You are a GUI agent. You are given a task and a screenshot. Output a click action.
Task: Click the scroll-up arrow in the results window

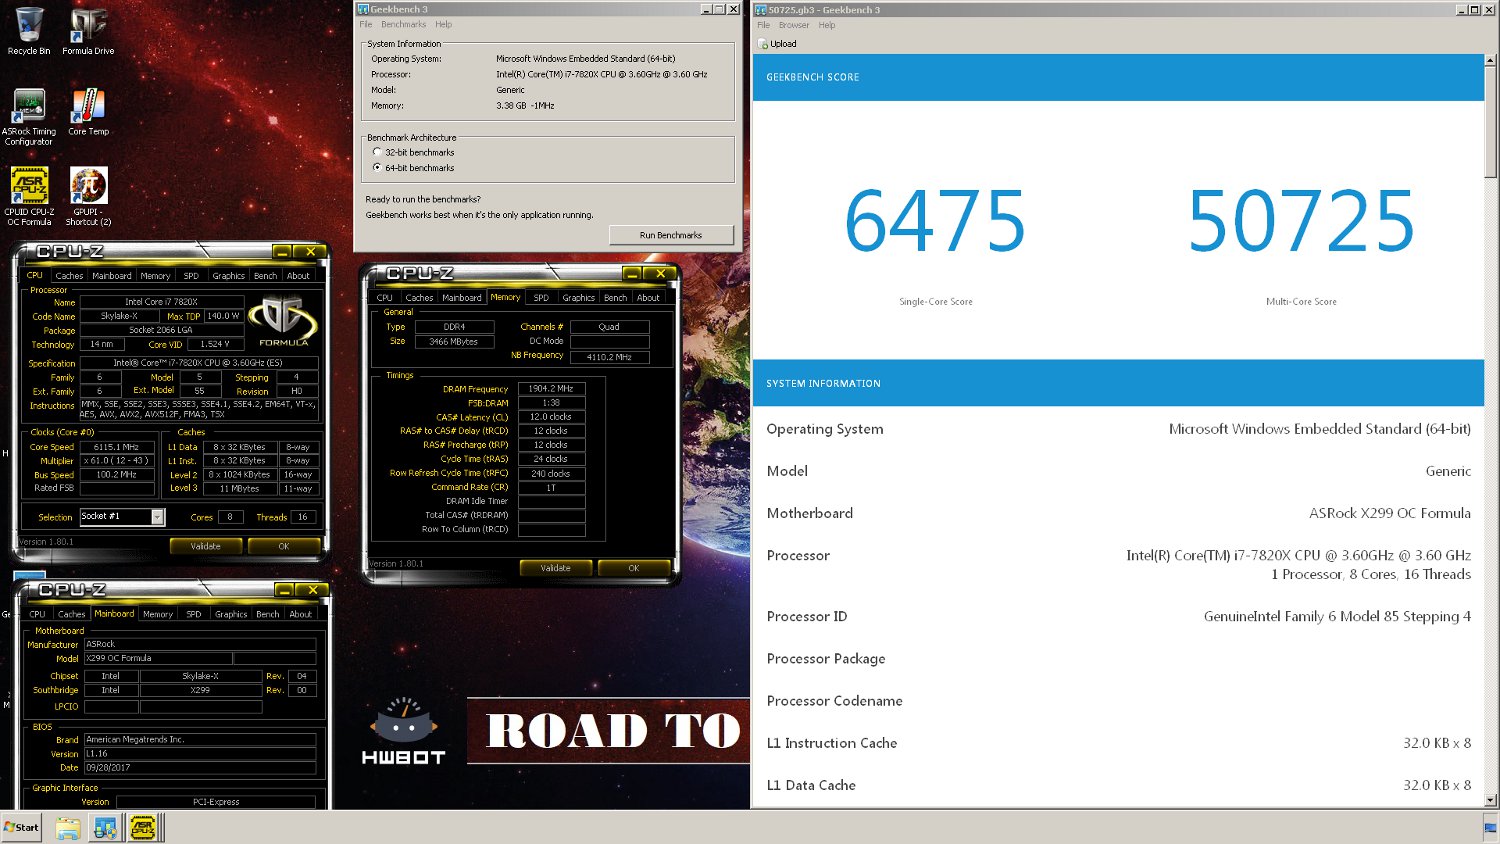tap(1491, 61)
